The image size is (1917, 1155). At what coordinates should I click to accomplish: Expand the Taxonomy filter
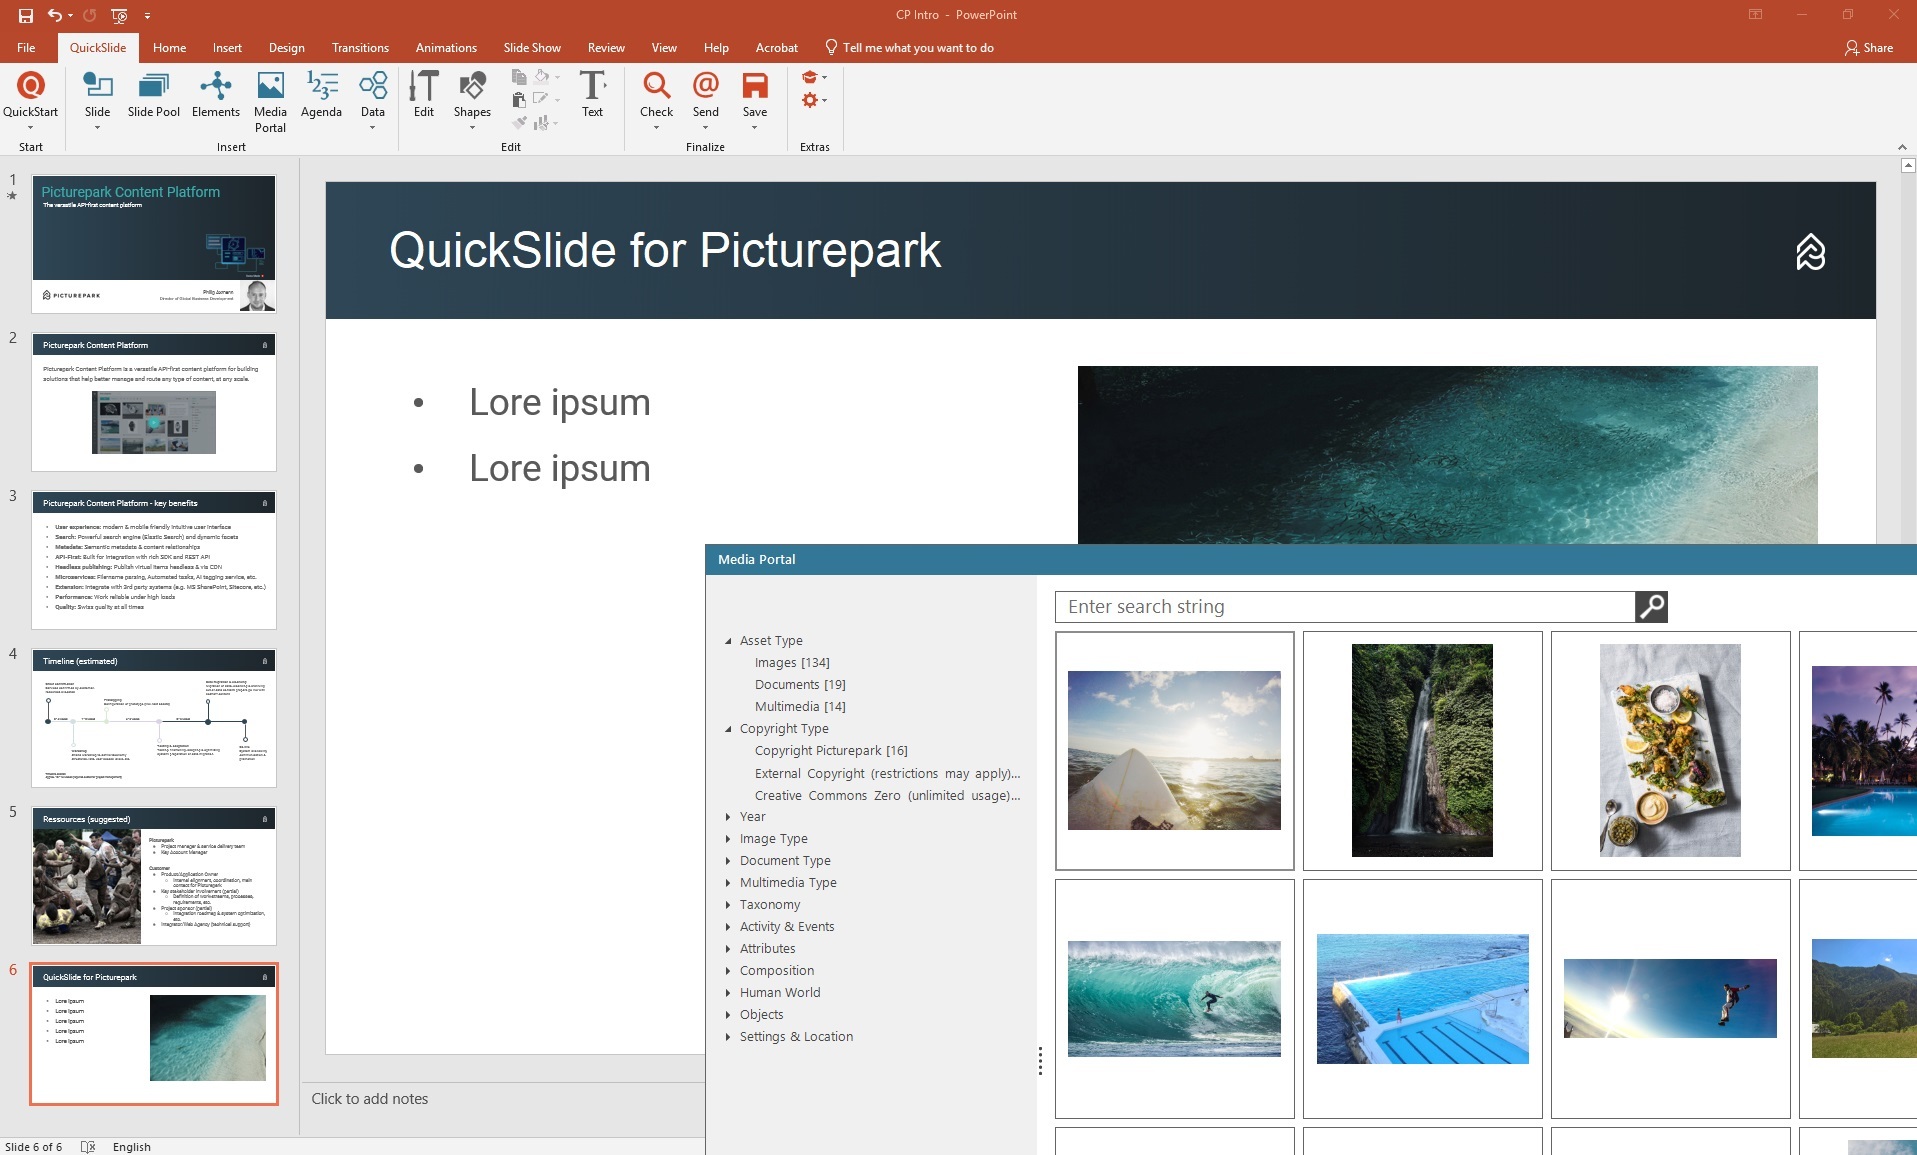(728, 905)
